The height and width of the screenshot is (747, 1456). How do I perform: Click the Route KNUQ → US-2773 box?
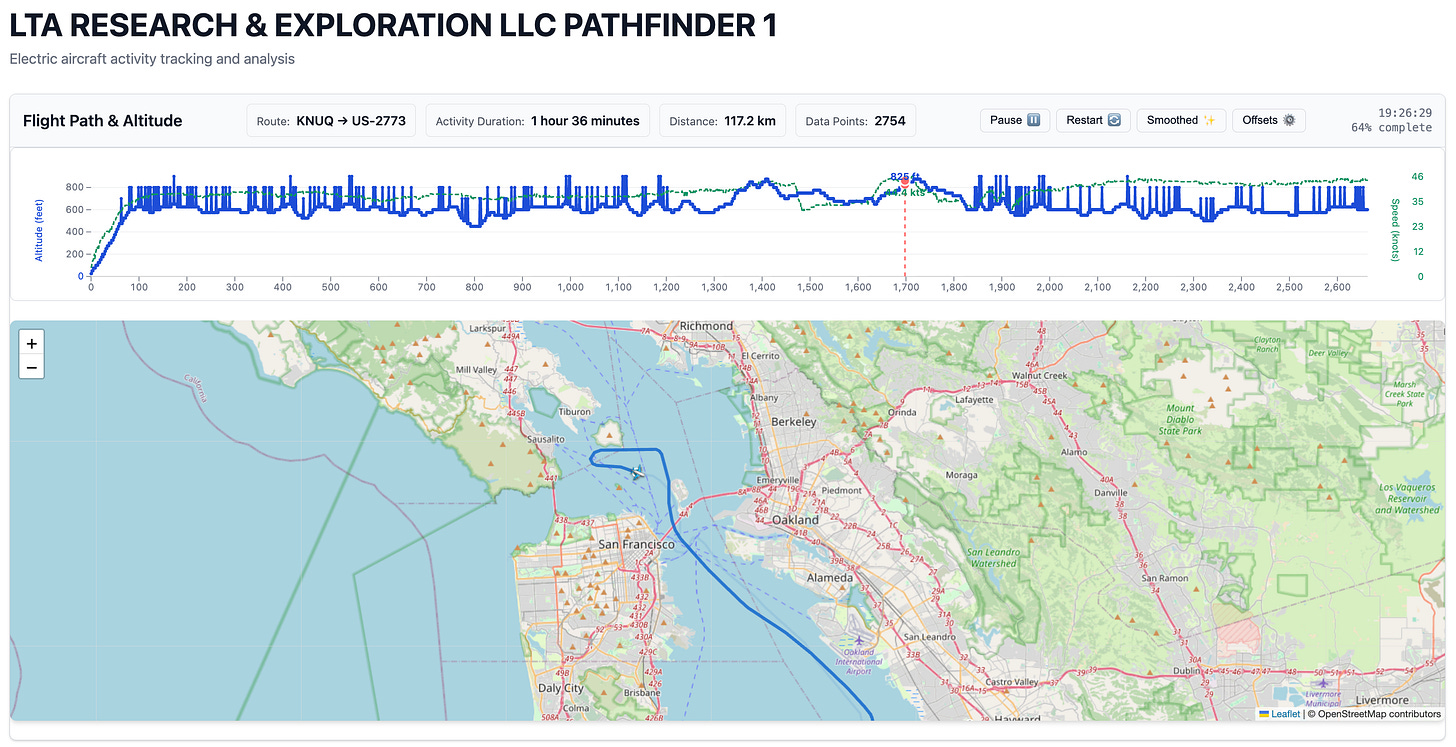point(332,121)
